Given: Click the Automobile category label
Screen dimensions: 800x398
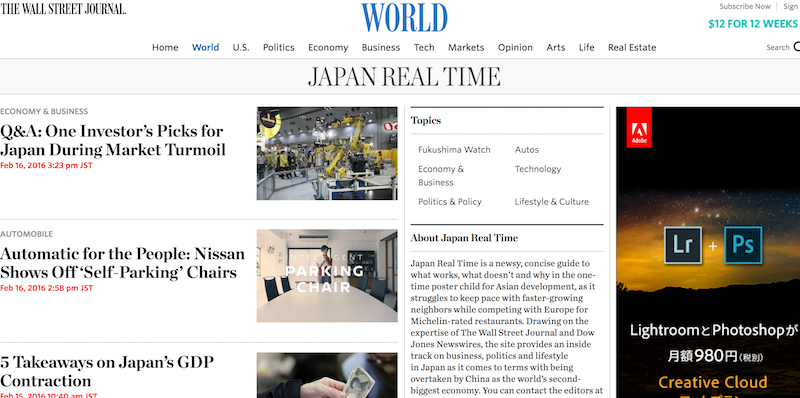Looking at the screenshot, I should (x=27, y=234).
